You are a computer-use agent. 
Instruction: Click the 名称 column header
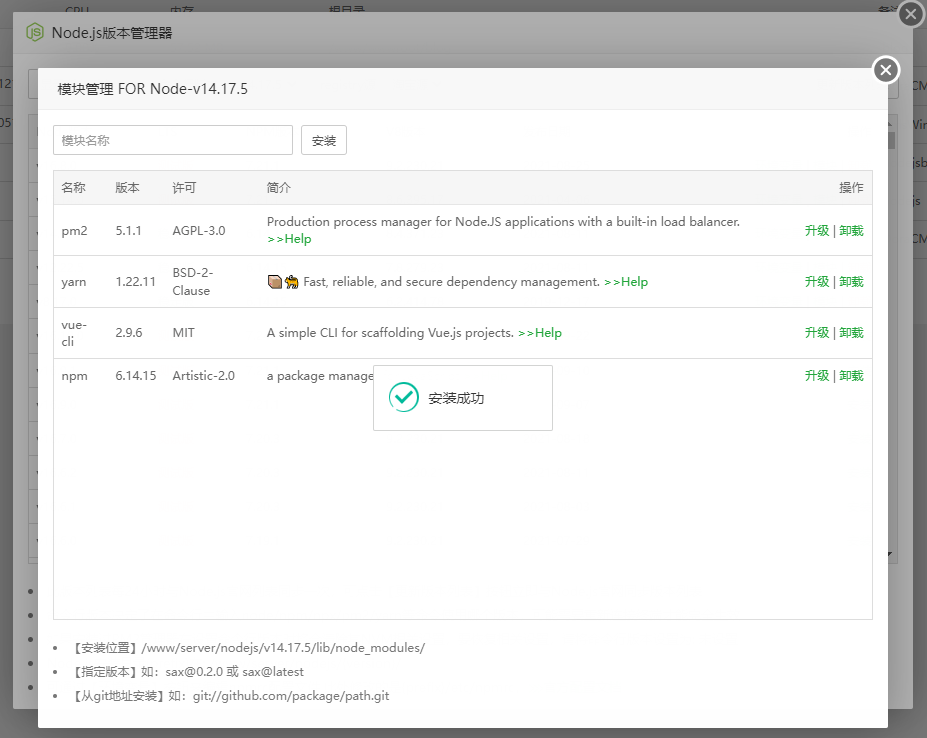(73, 187)
